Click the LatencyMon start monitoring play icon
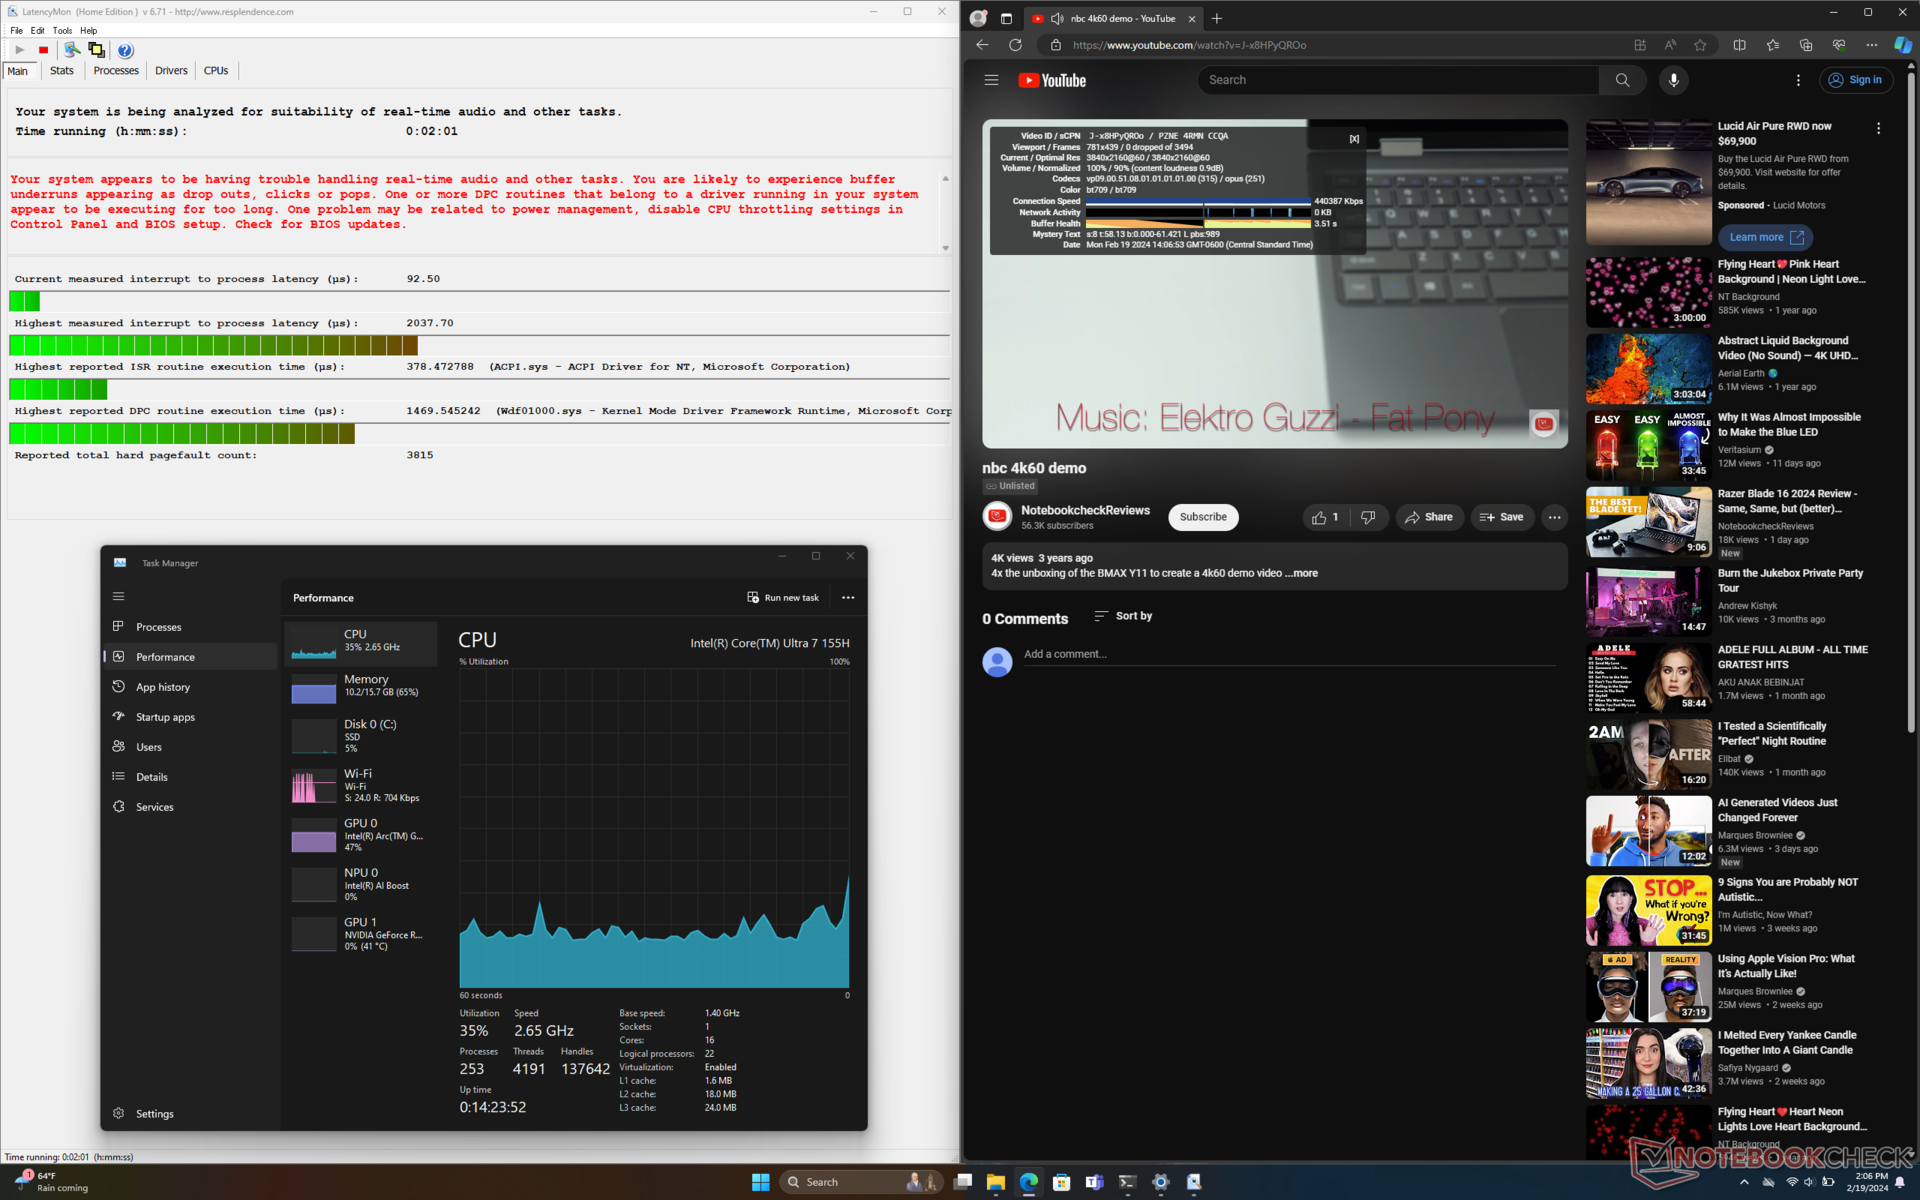Viewport: 1920px width, 1200px height. [x=19, y=50]
